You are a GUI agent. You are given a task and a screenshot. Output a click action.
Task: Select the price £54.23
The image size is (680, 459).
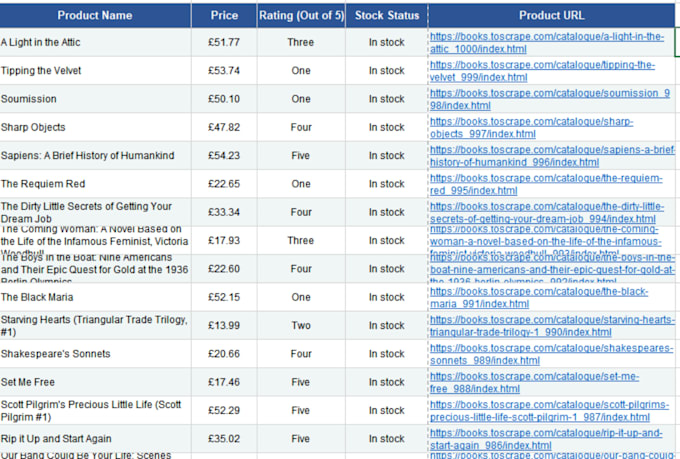pyautogui.click(x=224, y=156)
